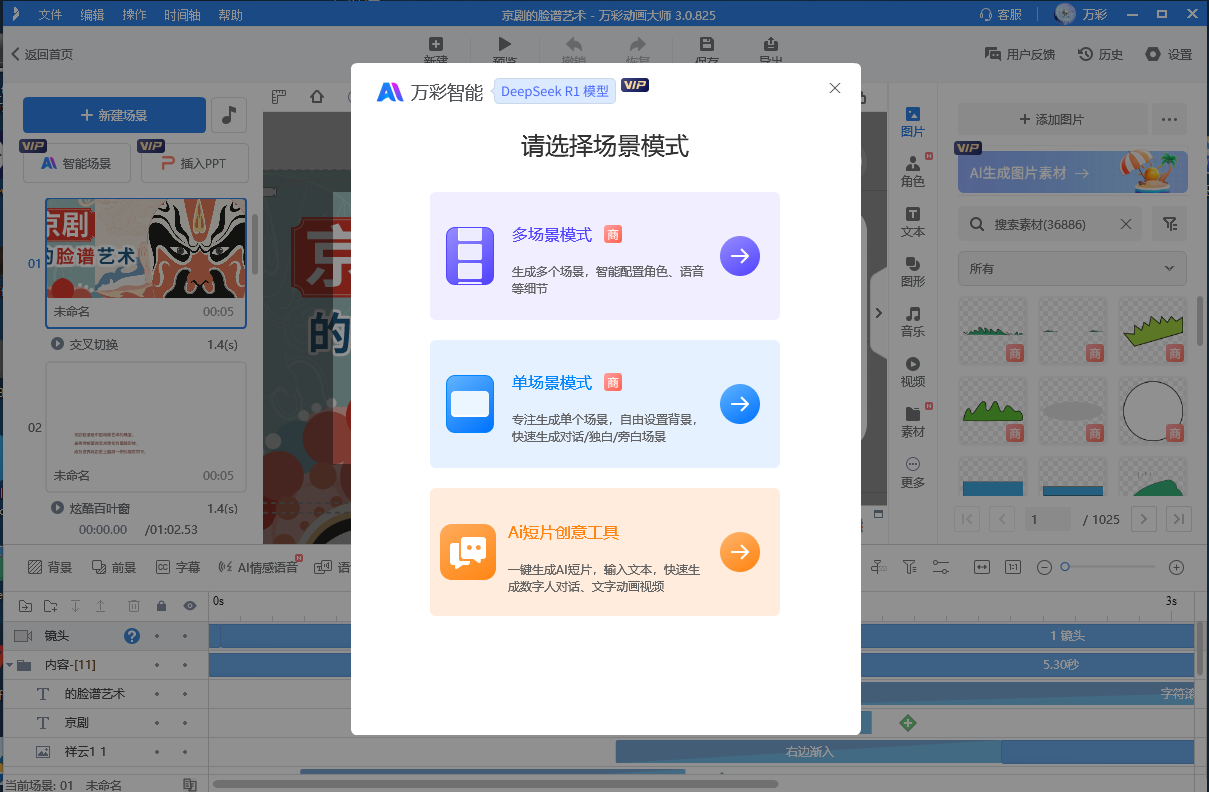The width and height of the screenshot is (1209, 792).
Task: Click the right panel collapse chevron
Action: coord(878,313)
